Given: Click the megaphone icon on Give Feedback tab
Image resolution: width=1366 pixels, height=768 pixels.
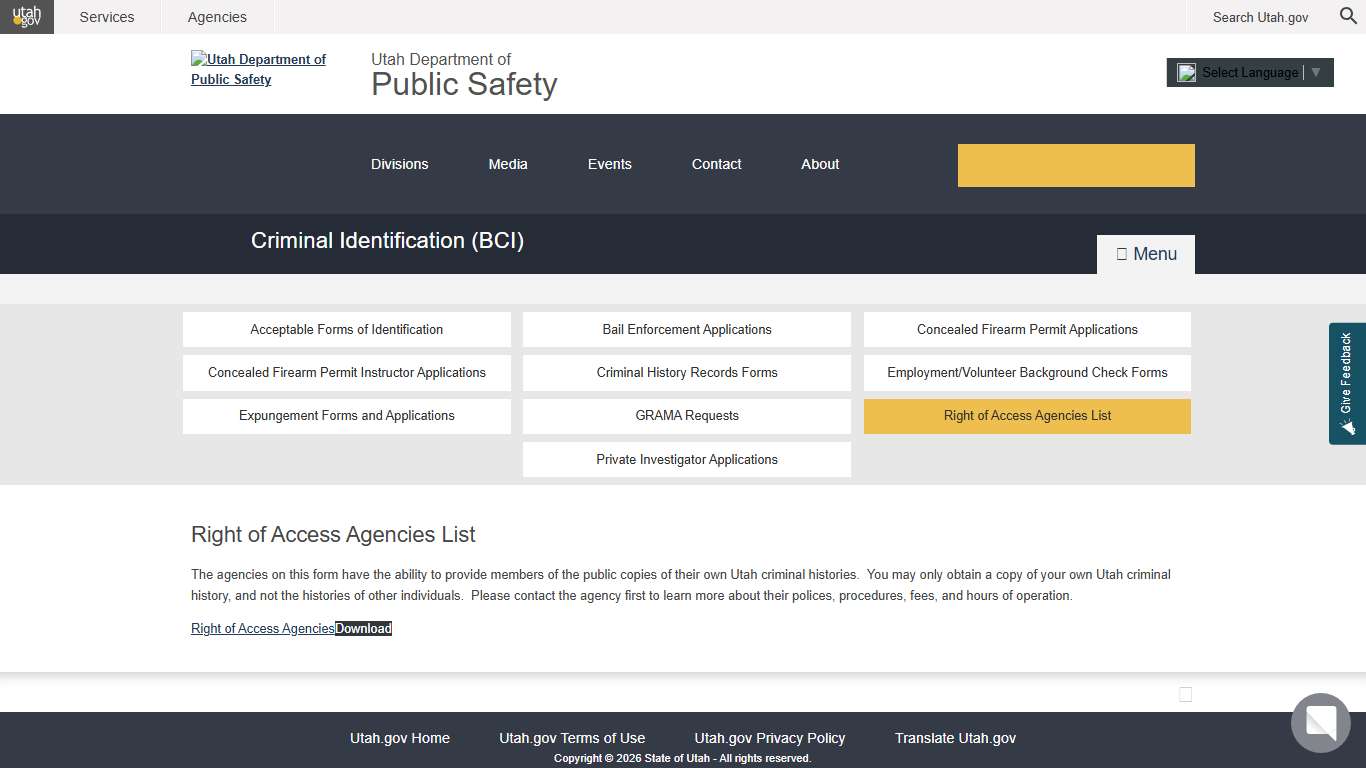Looking at the screenshot, I should [1347, 428].
